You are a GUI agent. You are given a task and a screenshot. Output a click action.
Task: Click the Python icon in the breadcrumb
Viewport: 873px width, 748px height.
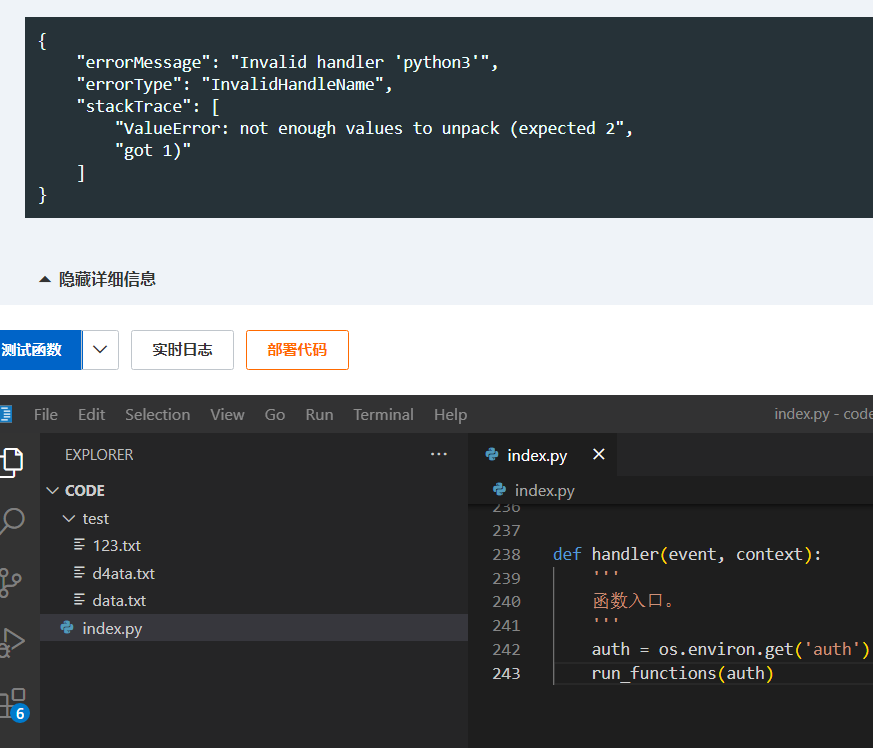click(499, 490)
